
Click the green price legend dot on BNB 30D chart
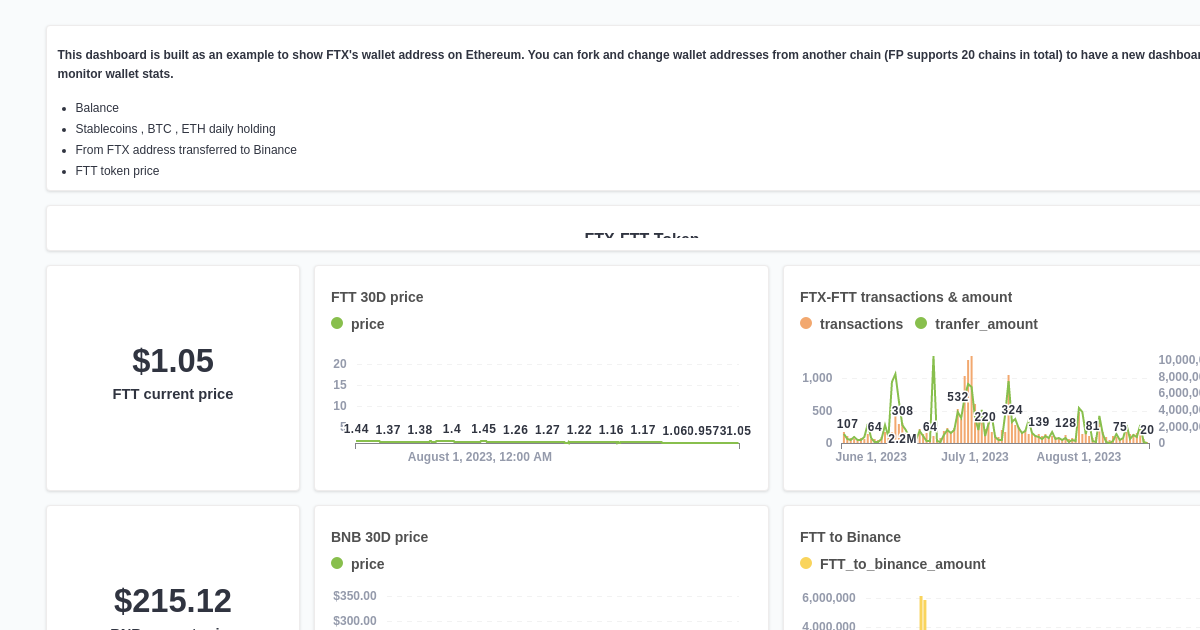point(337,563)
